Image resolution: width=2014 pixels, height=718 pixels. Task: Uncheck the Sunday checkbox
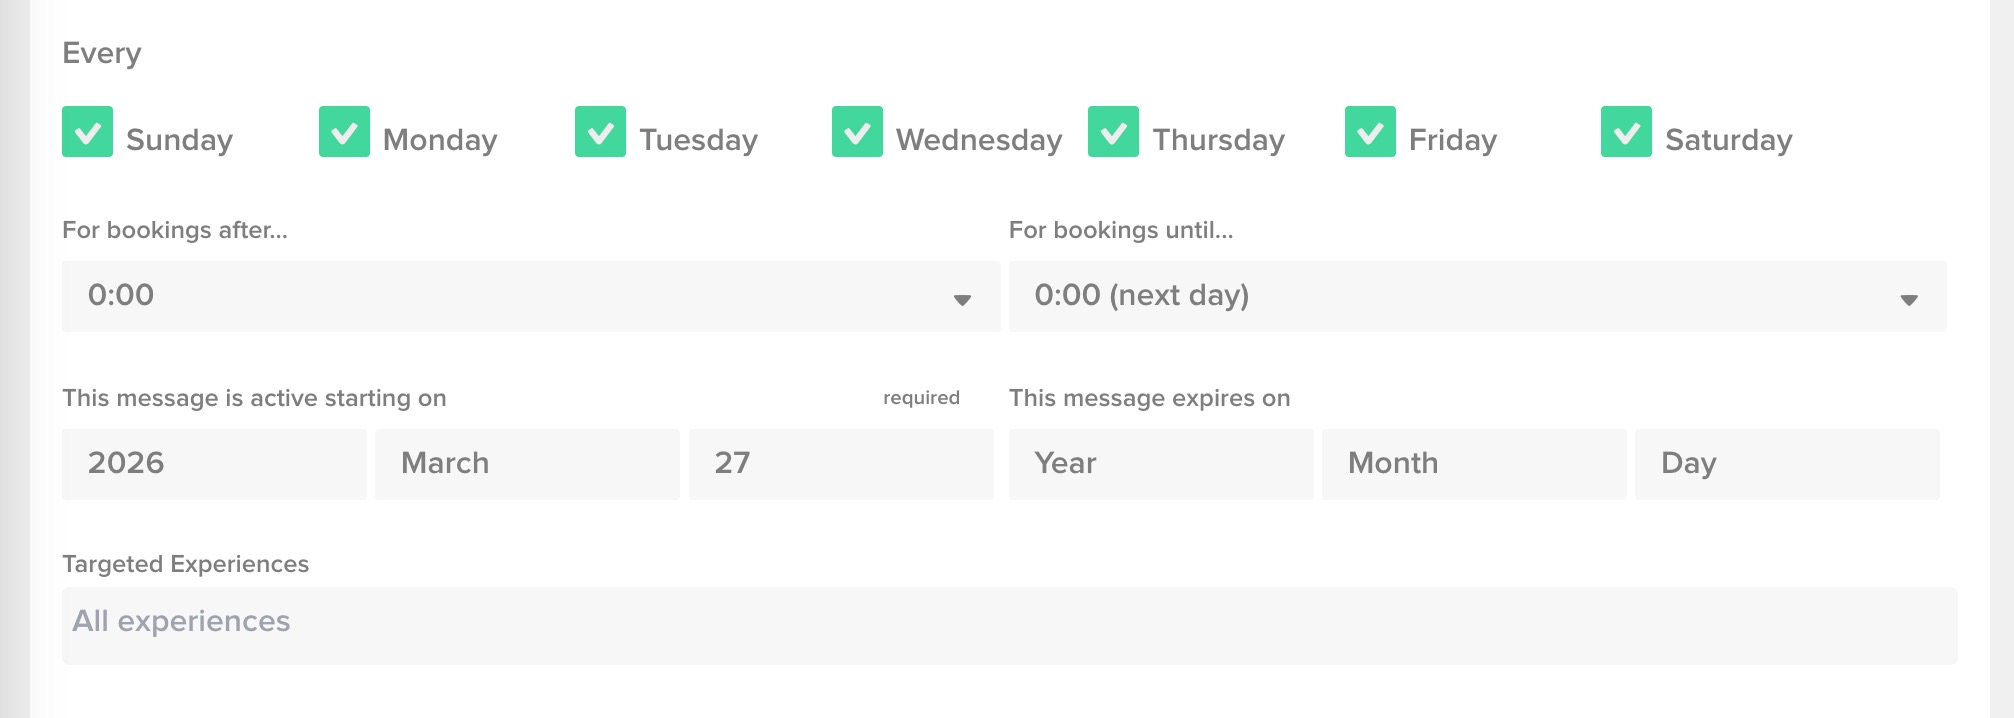(88, 132)
